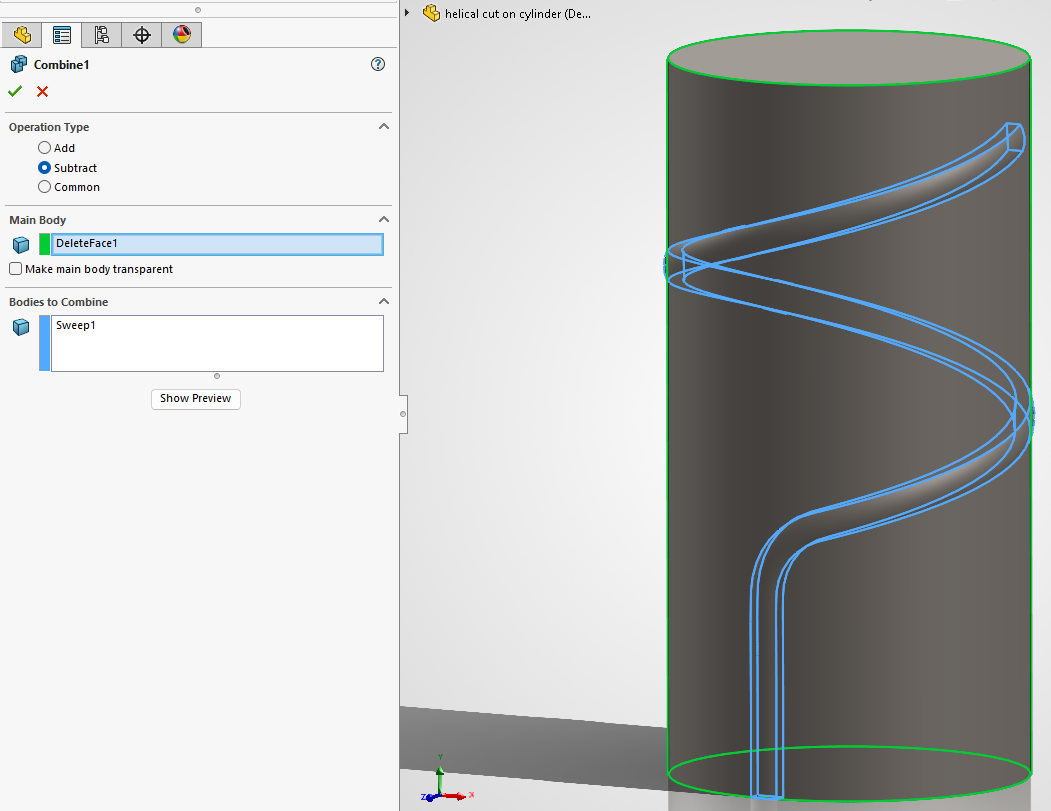Click the panel splitter collapse handle
This screenshot has height=811, width=1051.
[x=403, y=414]
